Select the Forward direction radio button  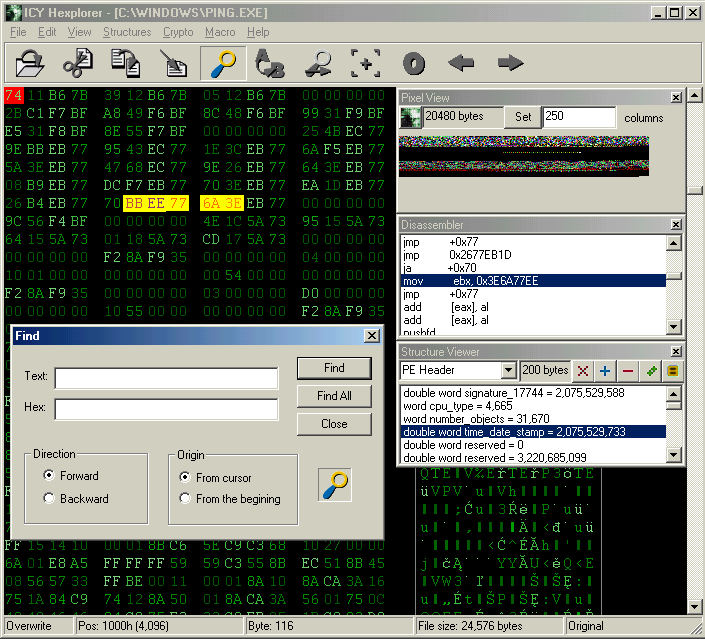click(x=49, y=475)
